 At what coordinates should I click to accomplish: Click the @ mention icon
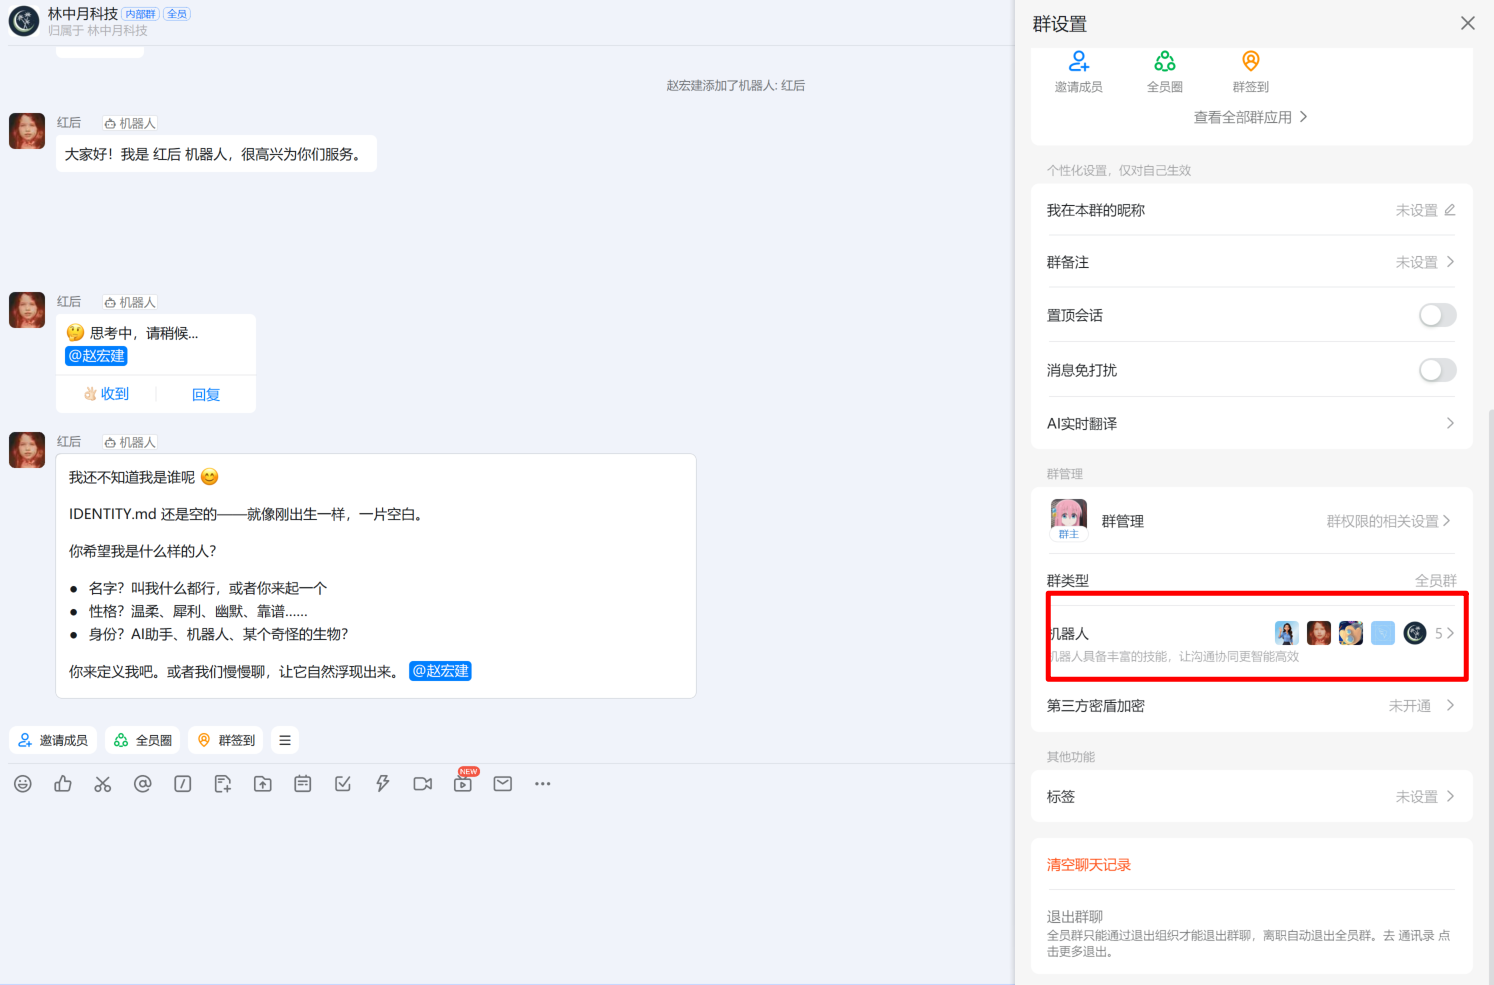coord(143,784)
